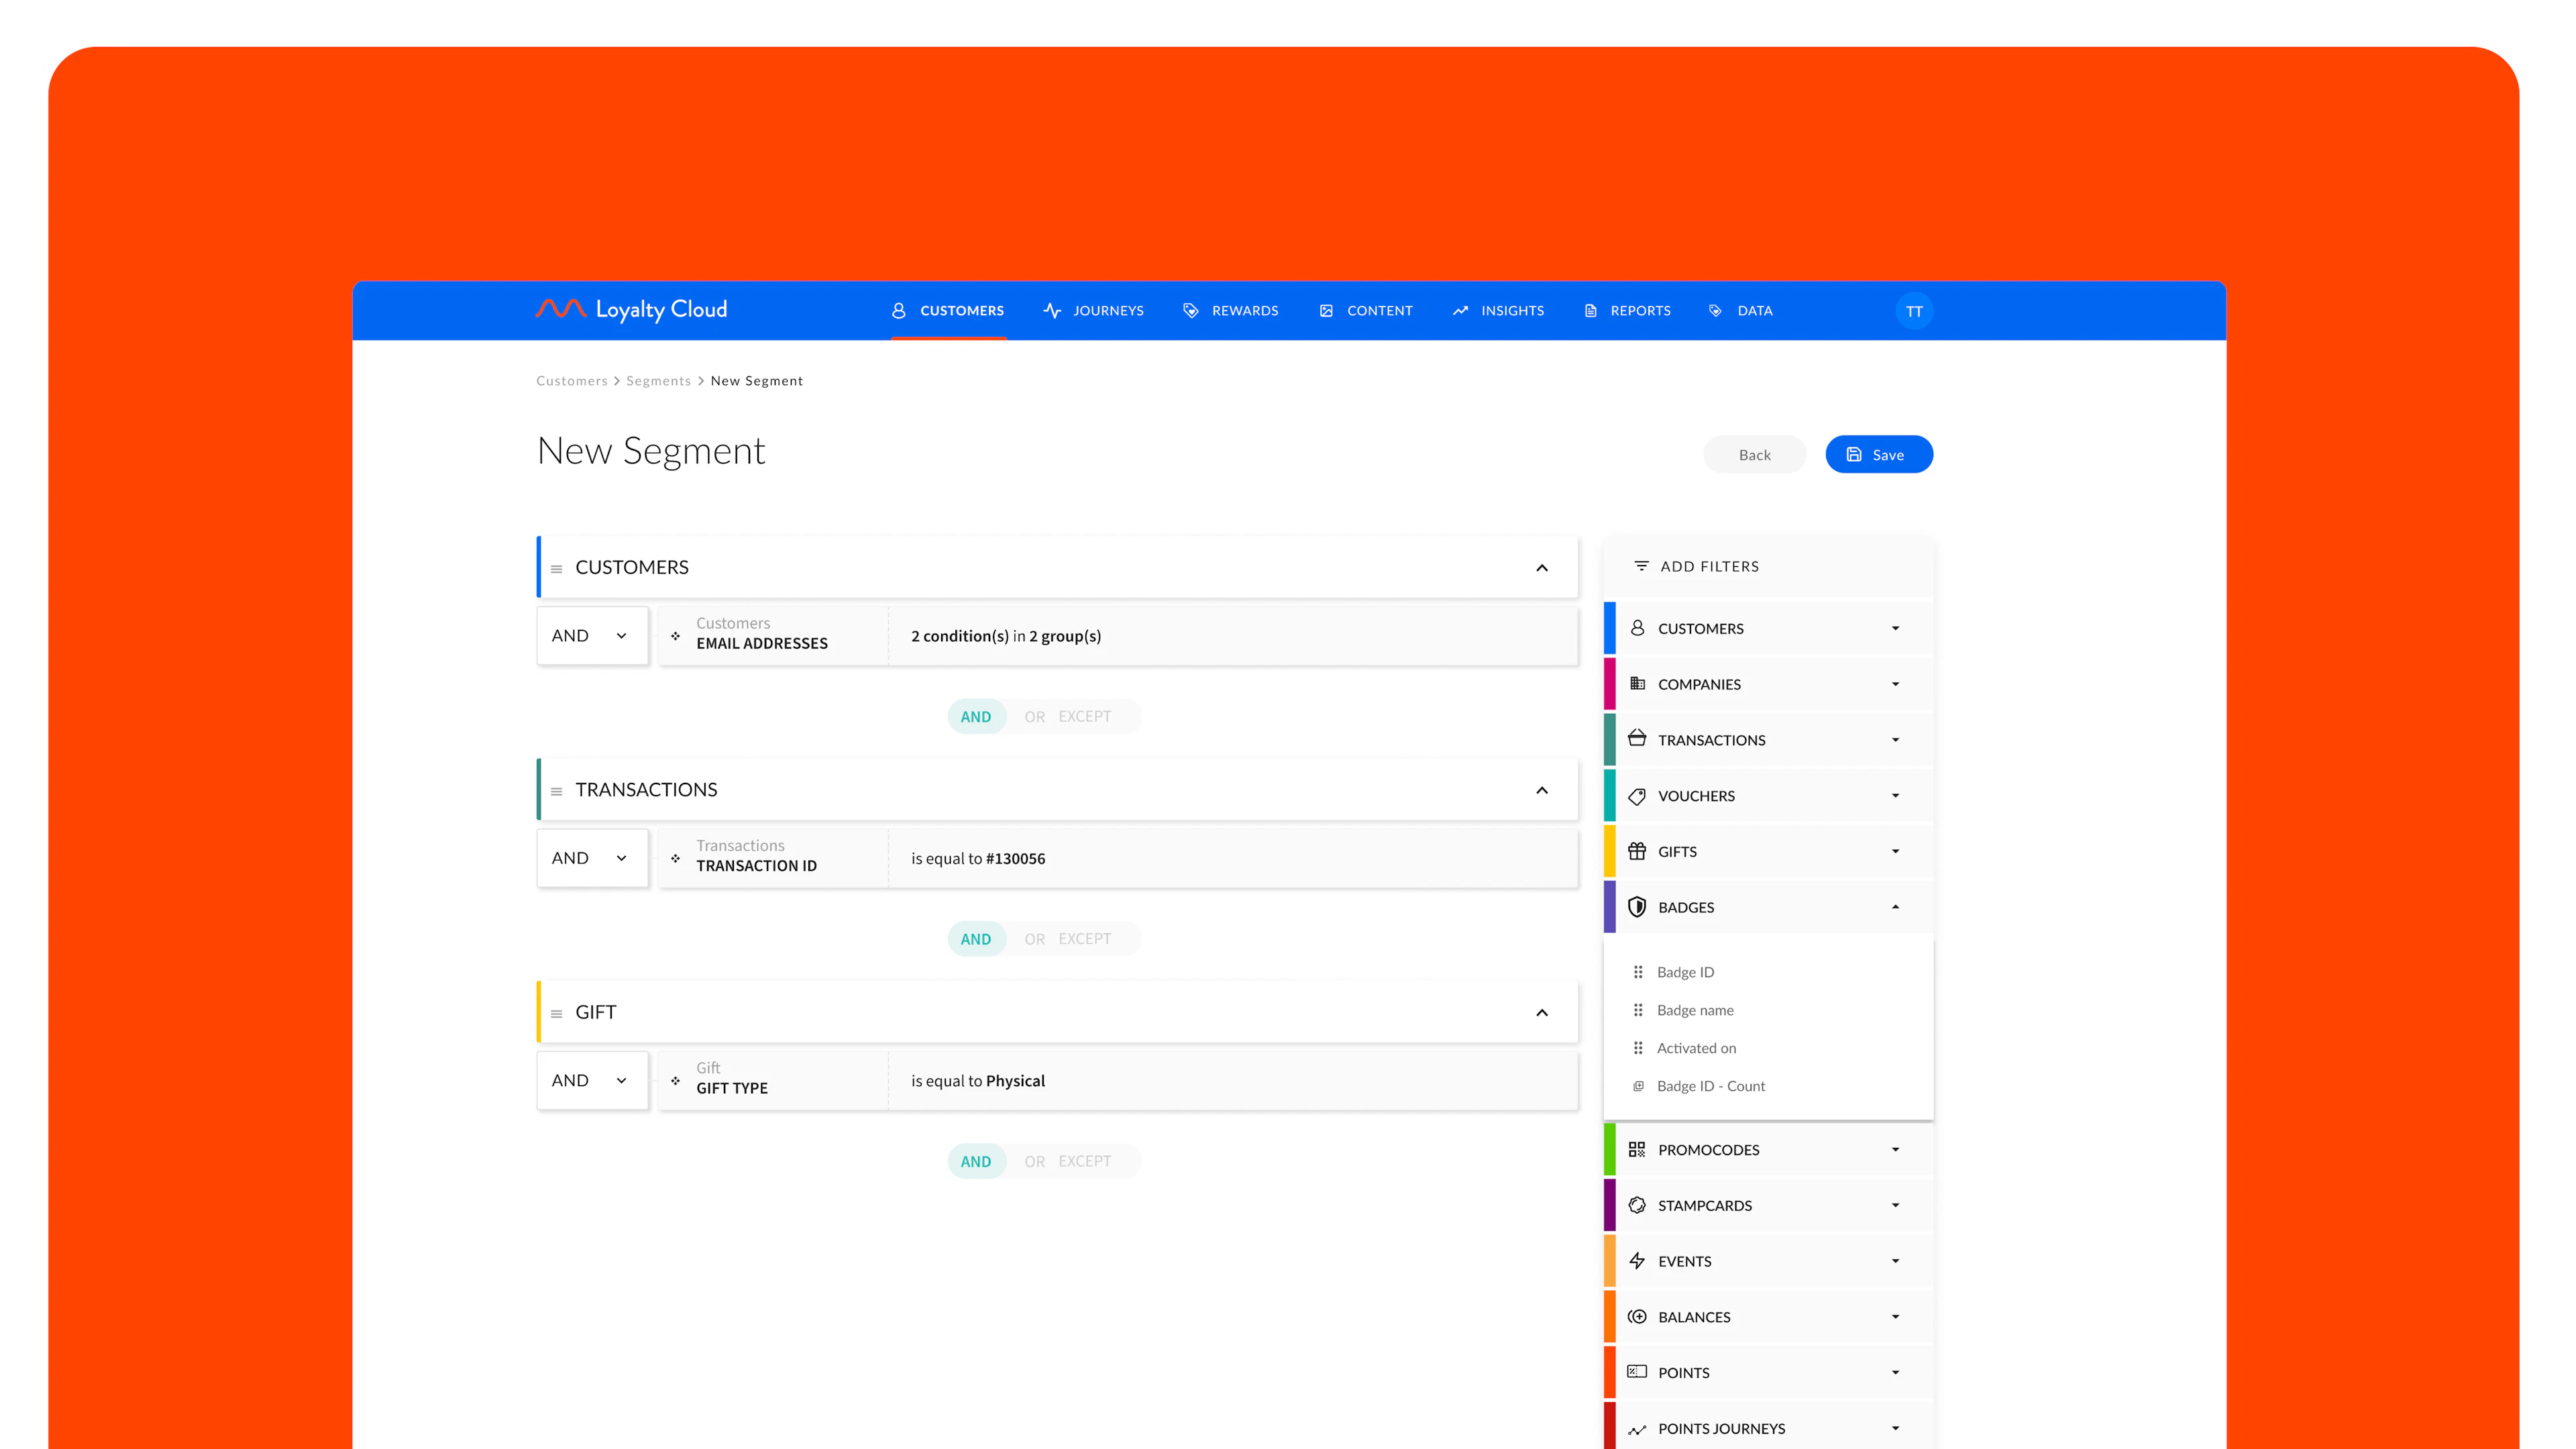2576x1449 pixels.
Task: Navigate to Segments breadcrumb link
Action: pyautogui.click(x=658, y=380)
